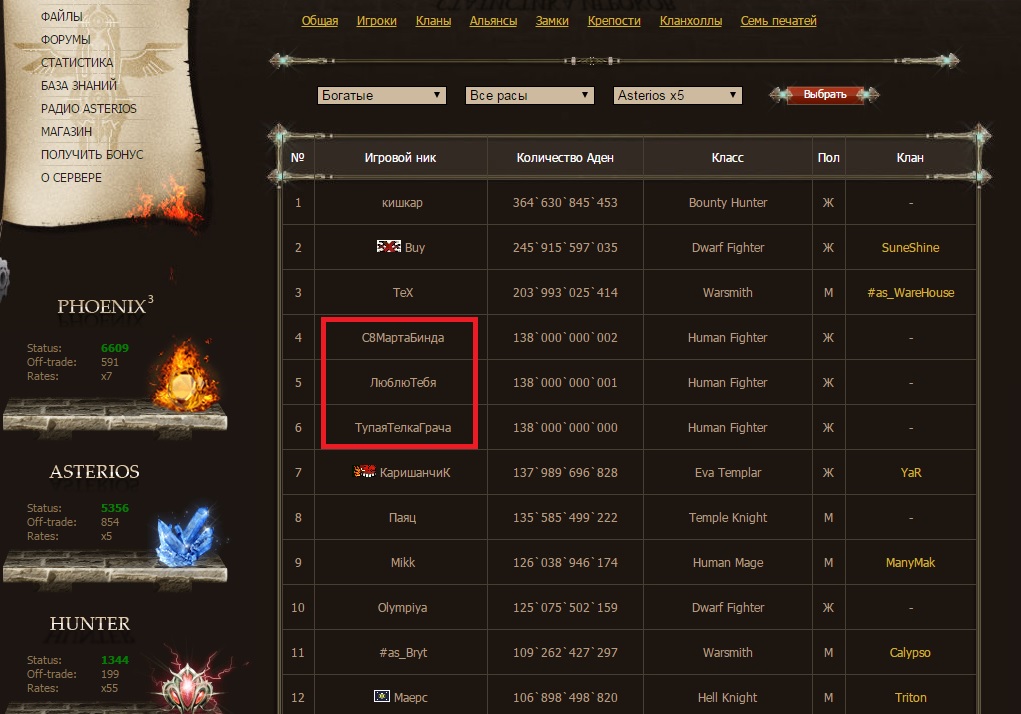Open the SuneShine clan link
The height and width of the screenshot is (714, 1021).
click(x=910, y=247)
